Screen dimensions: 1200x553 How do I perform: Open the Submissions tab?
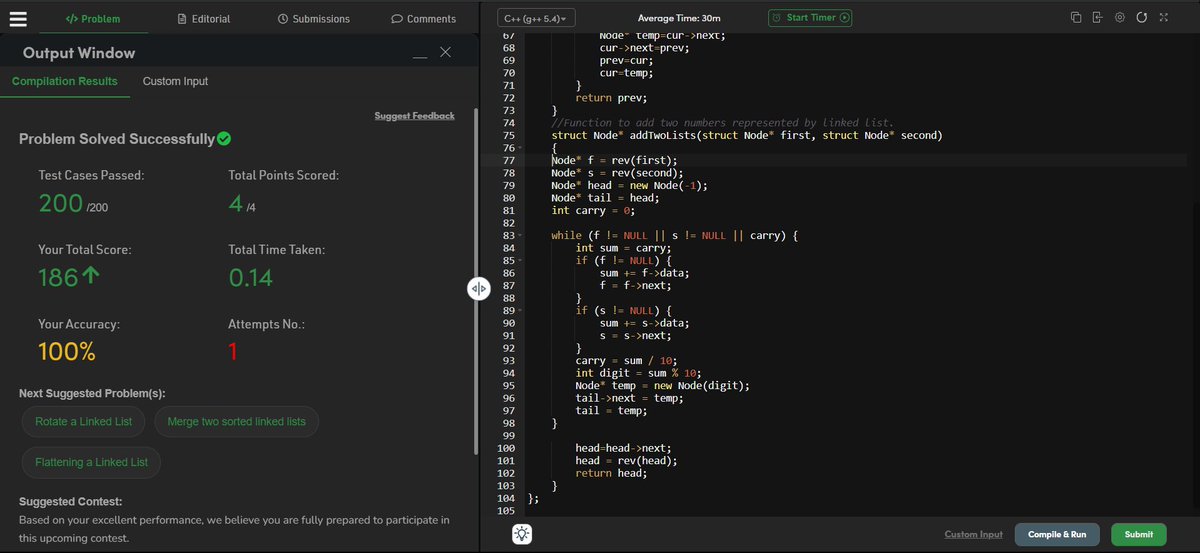point(314,19)
